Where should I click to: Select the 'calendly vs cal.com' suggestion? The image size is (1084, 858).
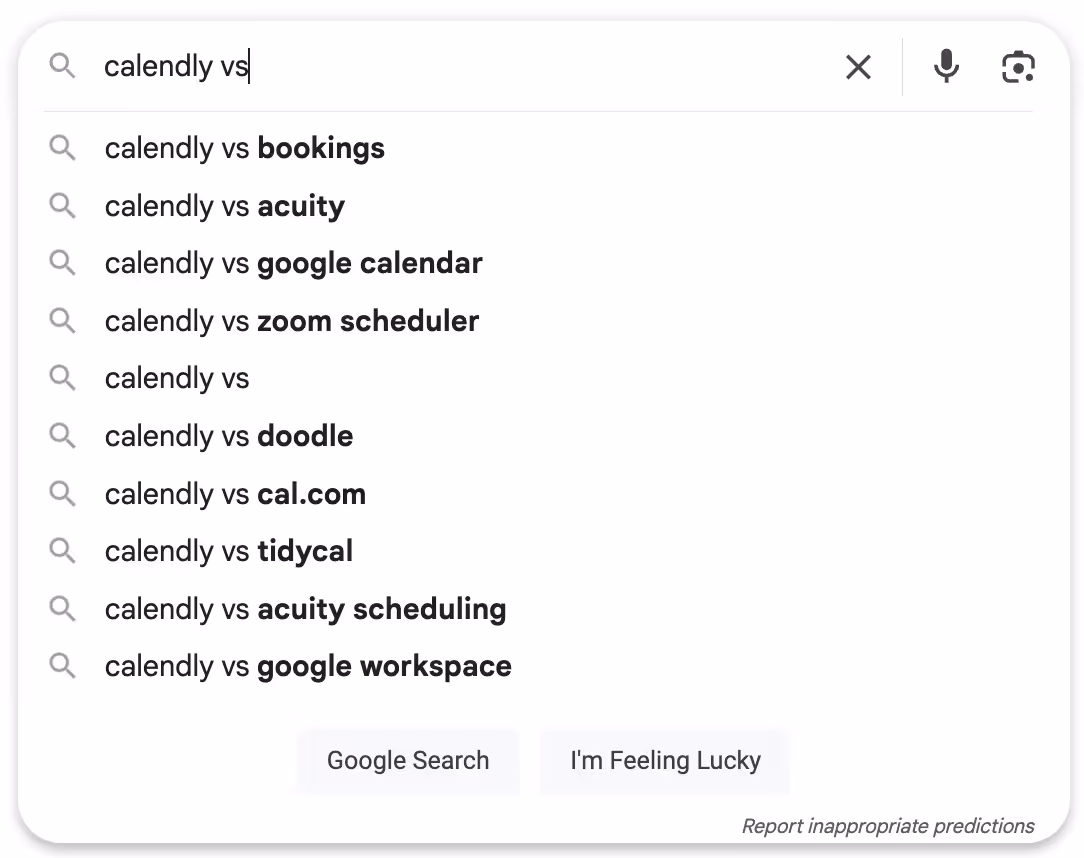point(235,494)
